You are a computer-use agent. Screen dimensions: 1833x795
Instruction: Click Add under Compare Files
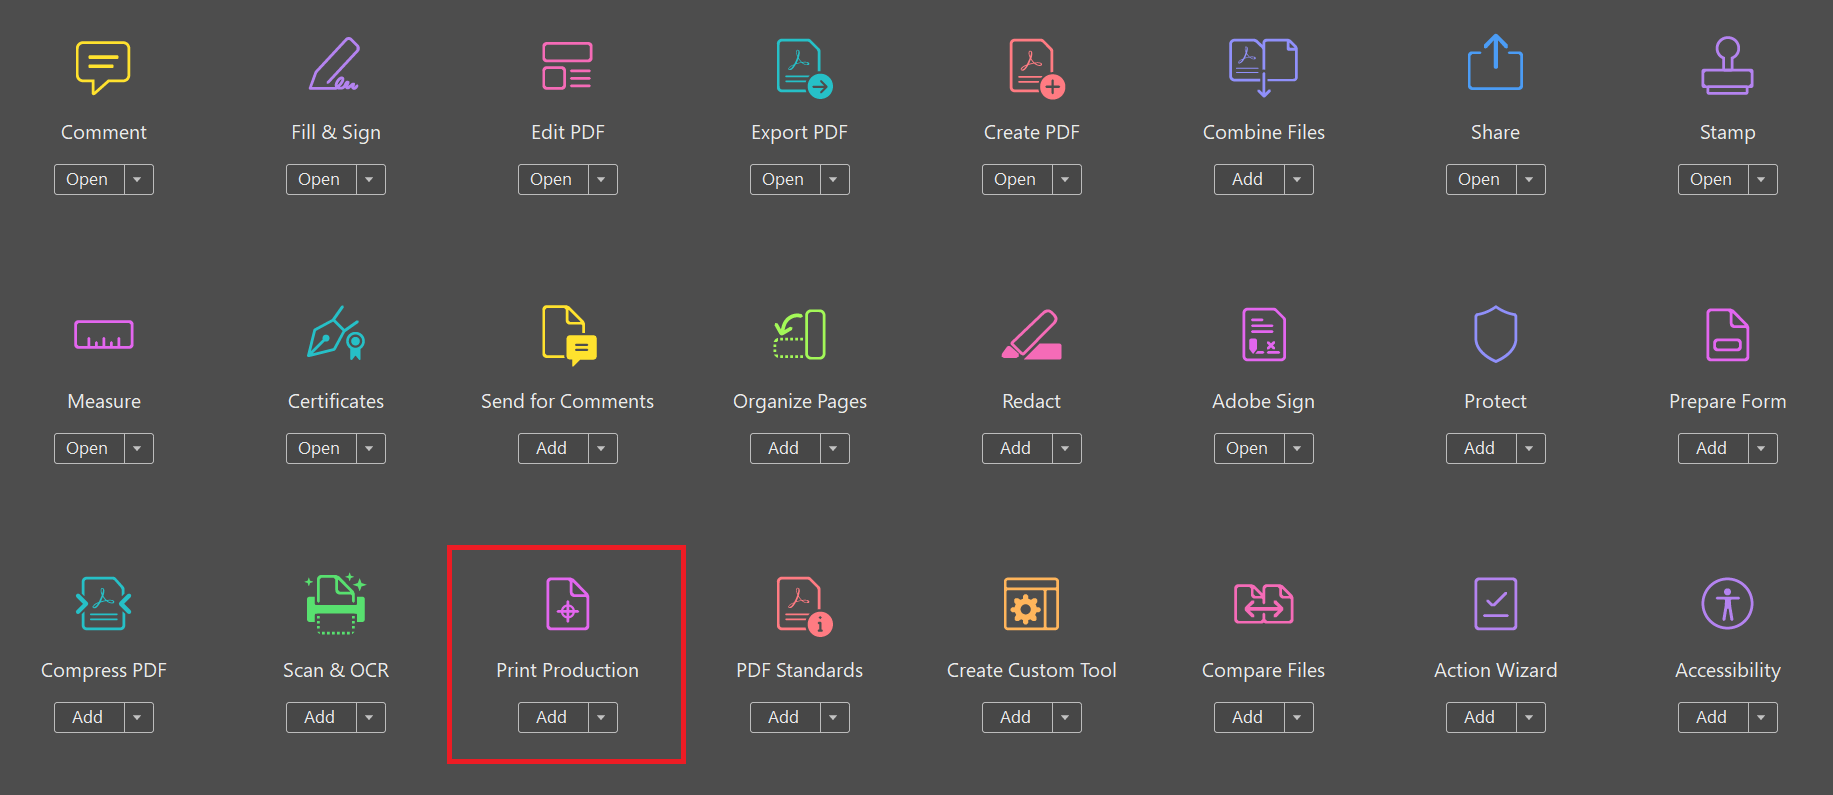[1248, 718]
